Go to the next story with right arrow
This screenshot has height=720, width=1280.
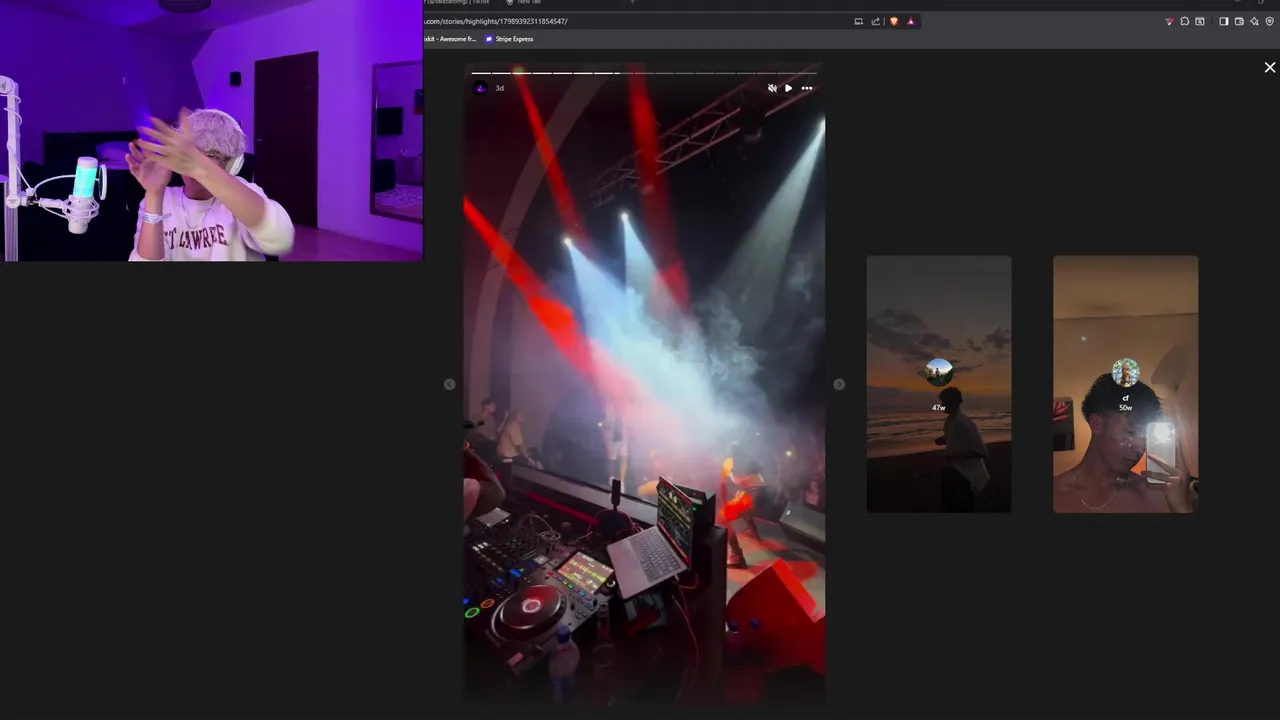[839, 384]
